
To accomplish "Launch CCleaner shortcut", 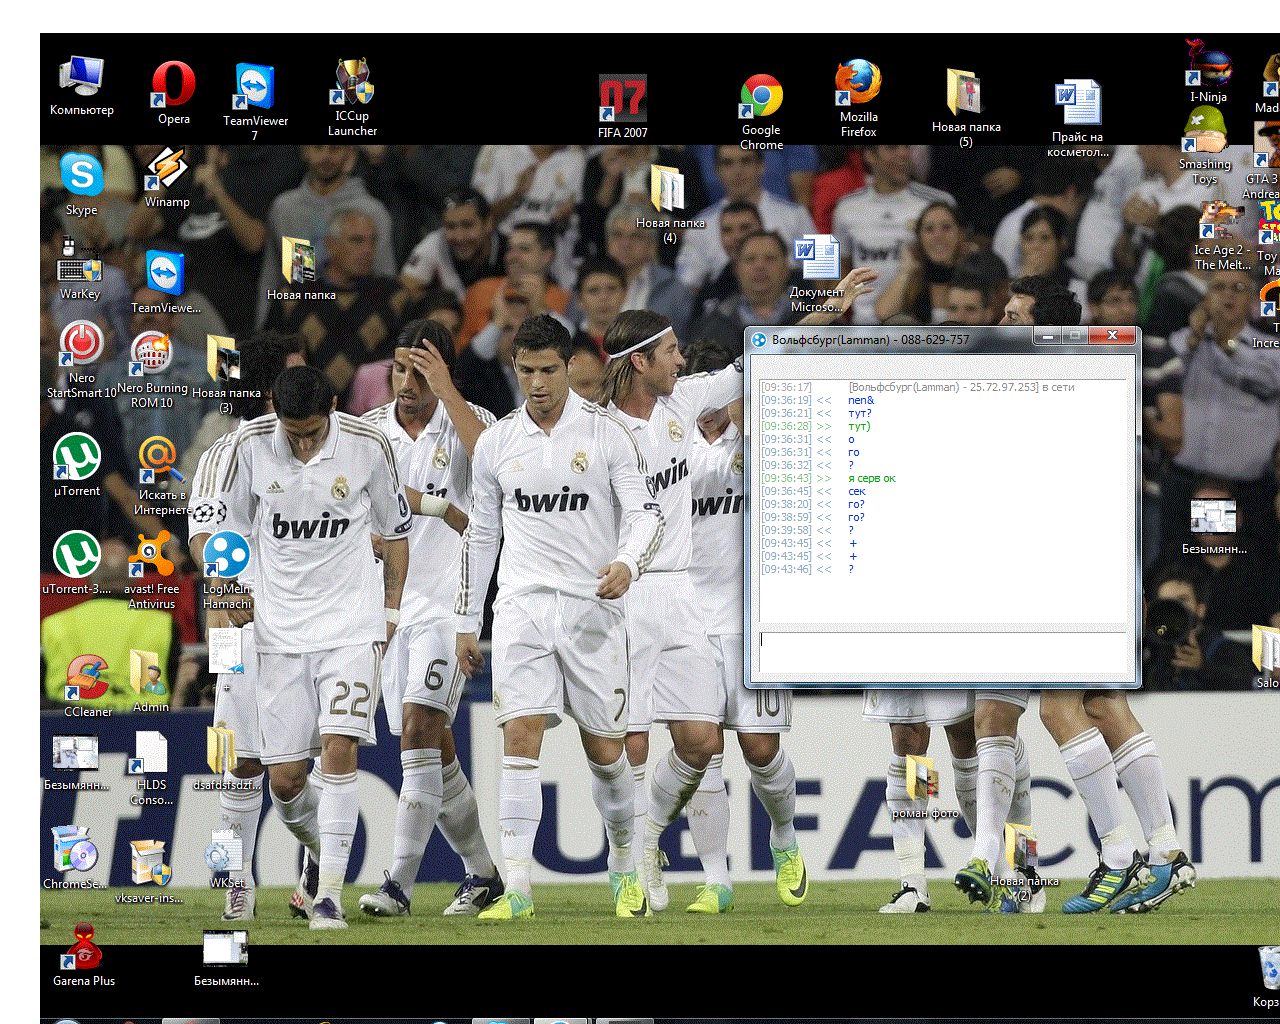I will point(88,686).
